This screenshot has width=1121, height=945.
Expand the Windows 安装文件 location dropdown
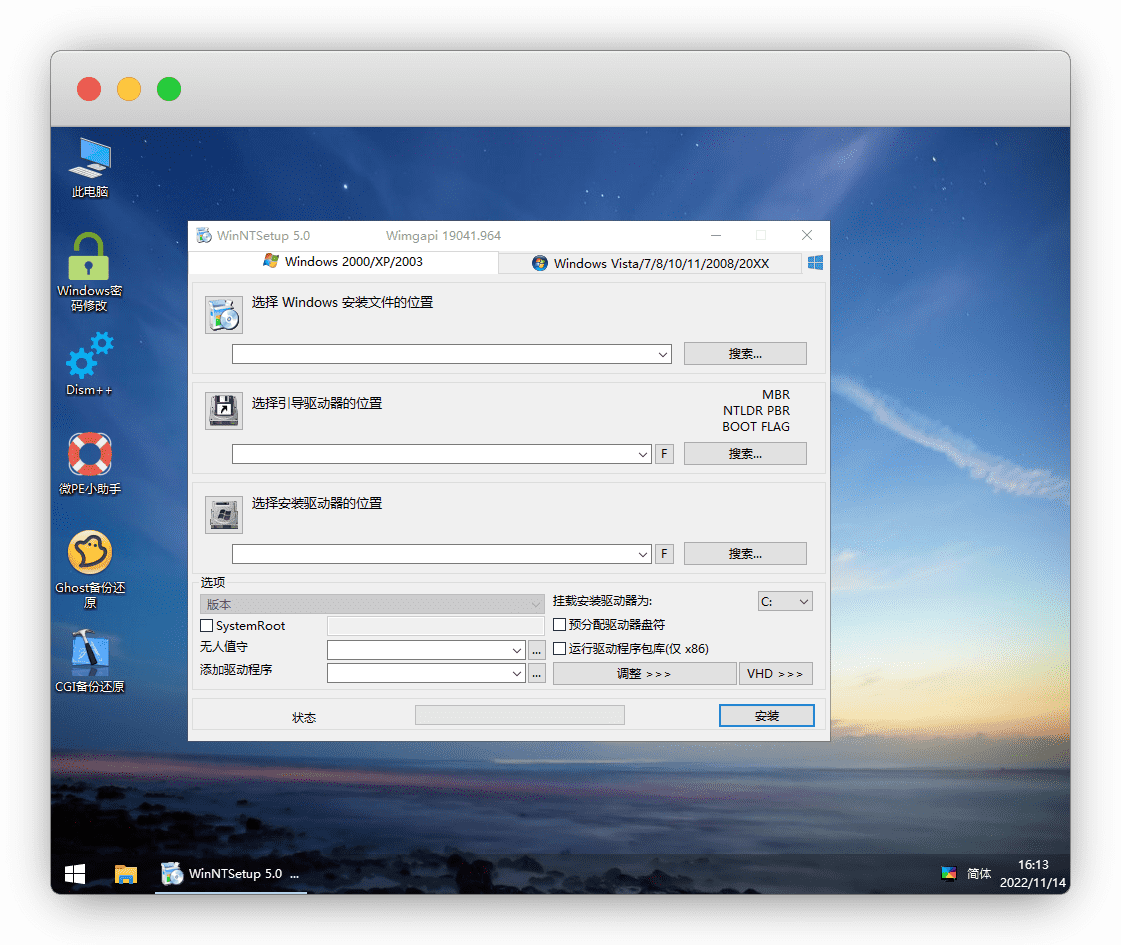pyautogui.click(x=664, y=354)
